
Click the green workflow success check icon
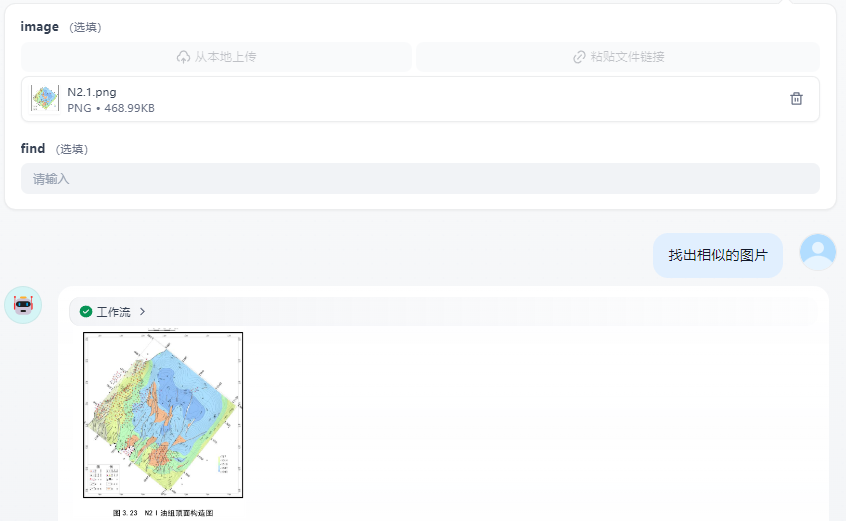coord(86,312)
